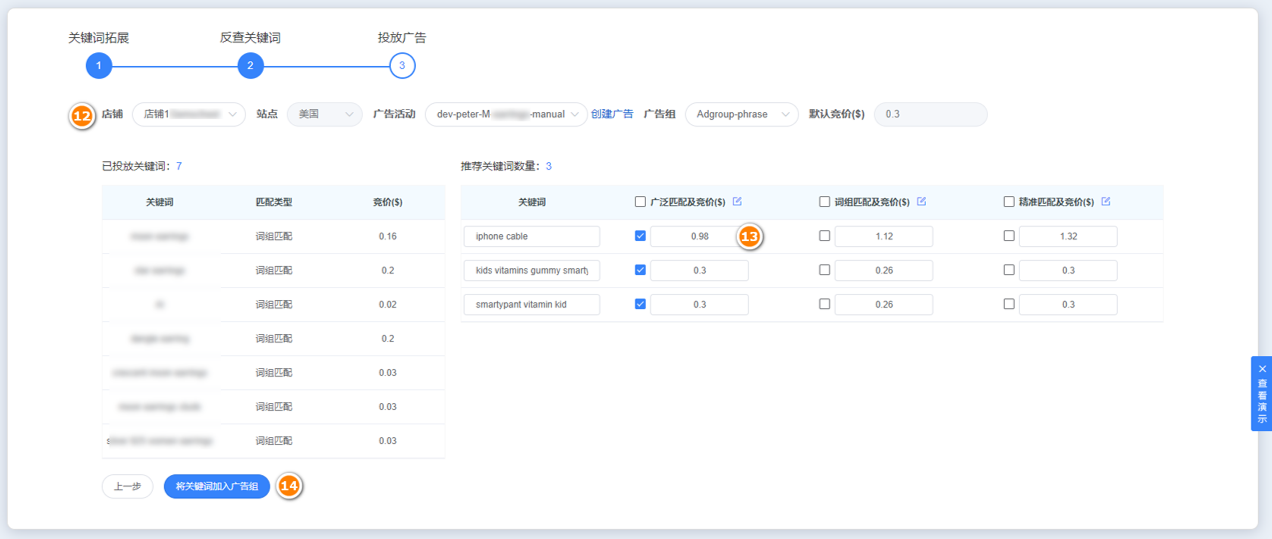The image size is (1272, 539).
Task: Click the edit icon beside 精准匹配及竞价
Action: [1105, 202]
